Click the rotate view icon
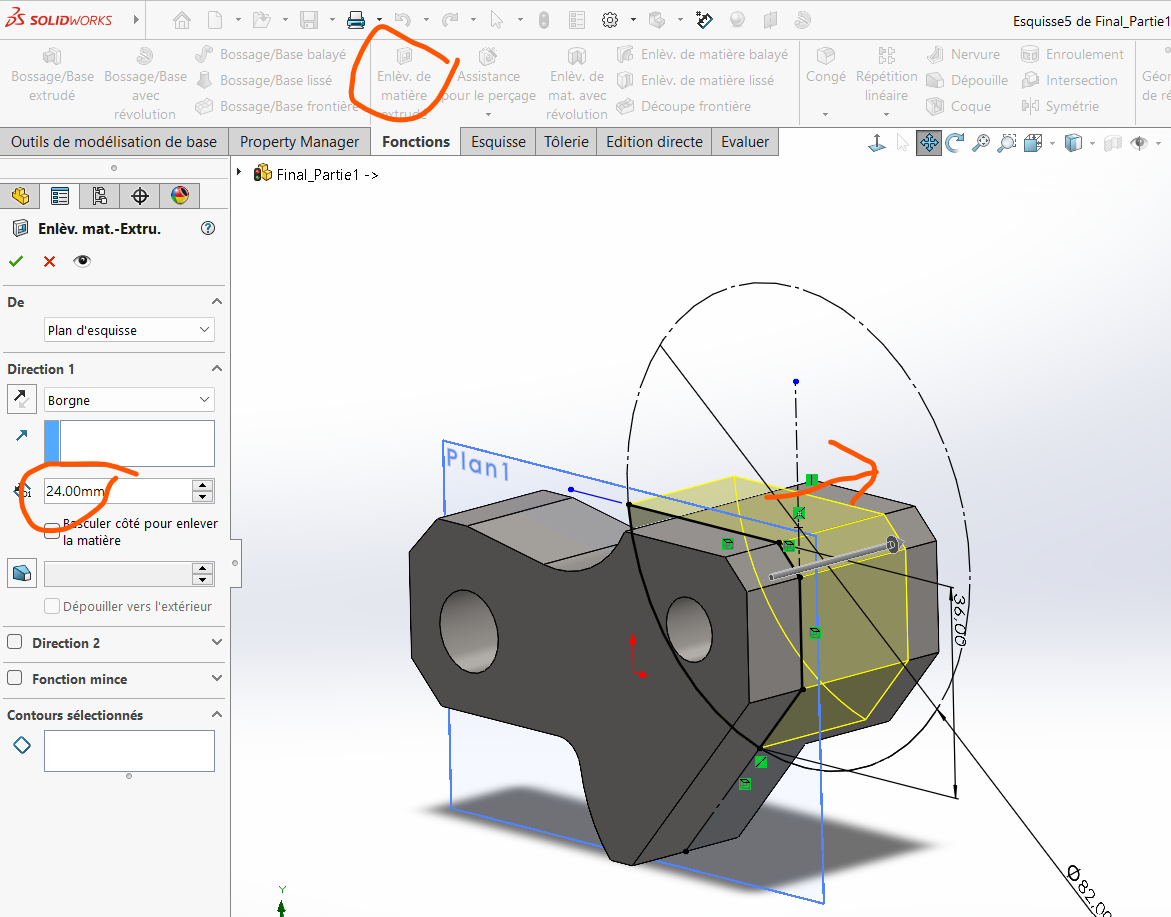The height and width of the screenshot is (917, 1171). 954,143
